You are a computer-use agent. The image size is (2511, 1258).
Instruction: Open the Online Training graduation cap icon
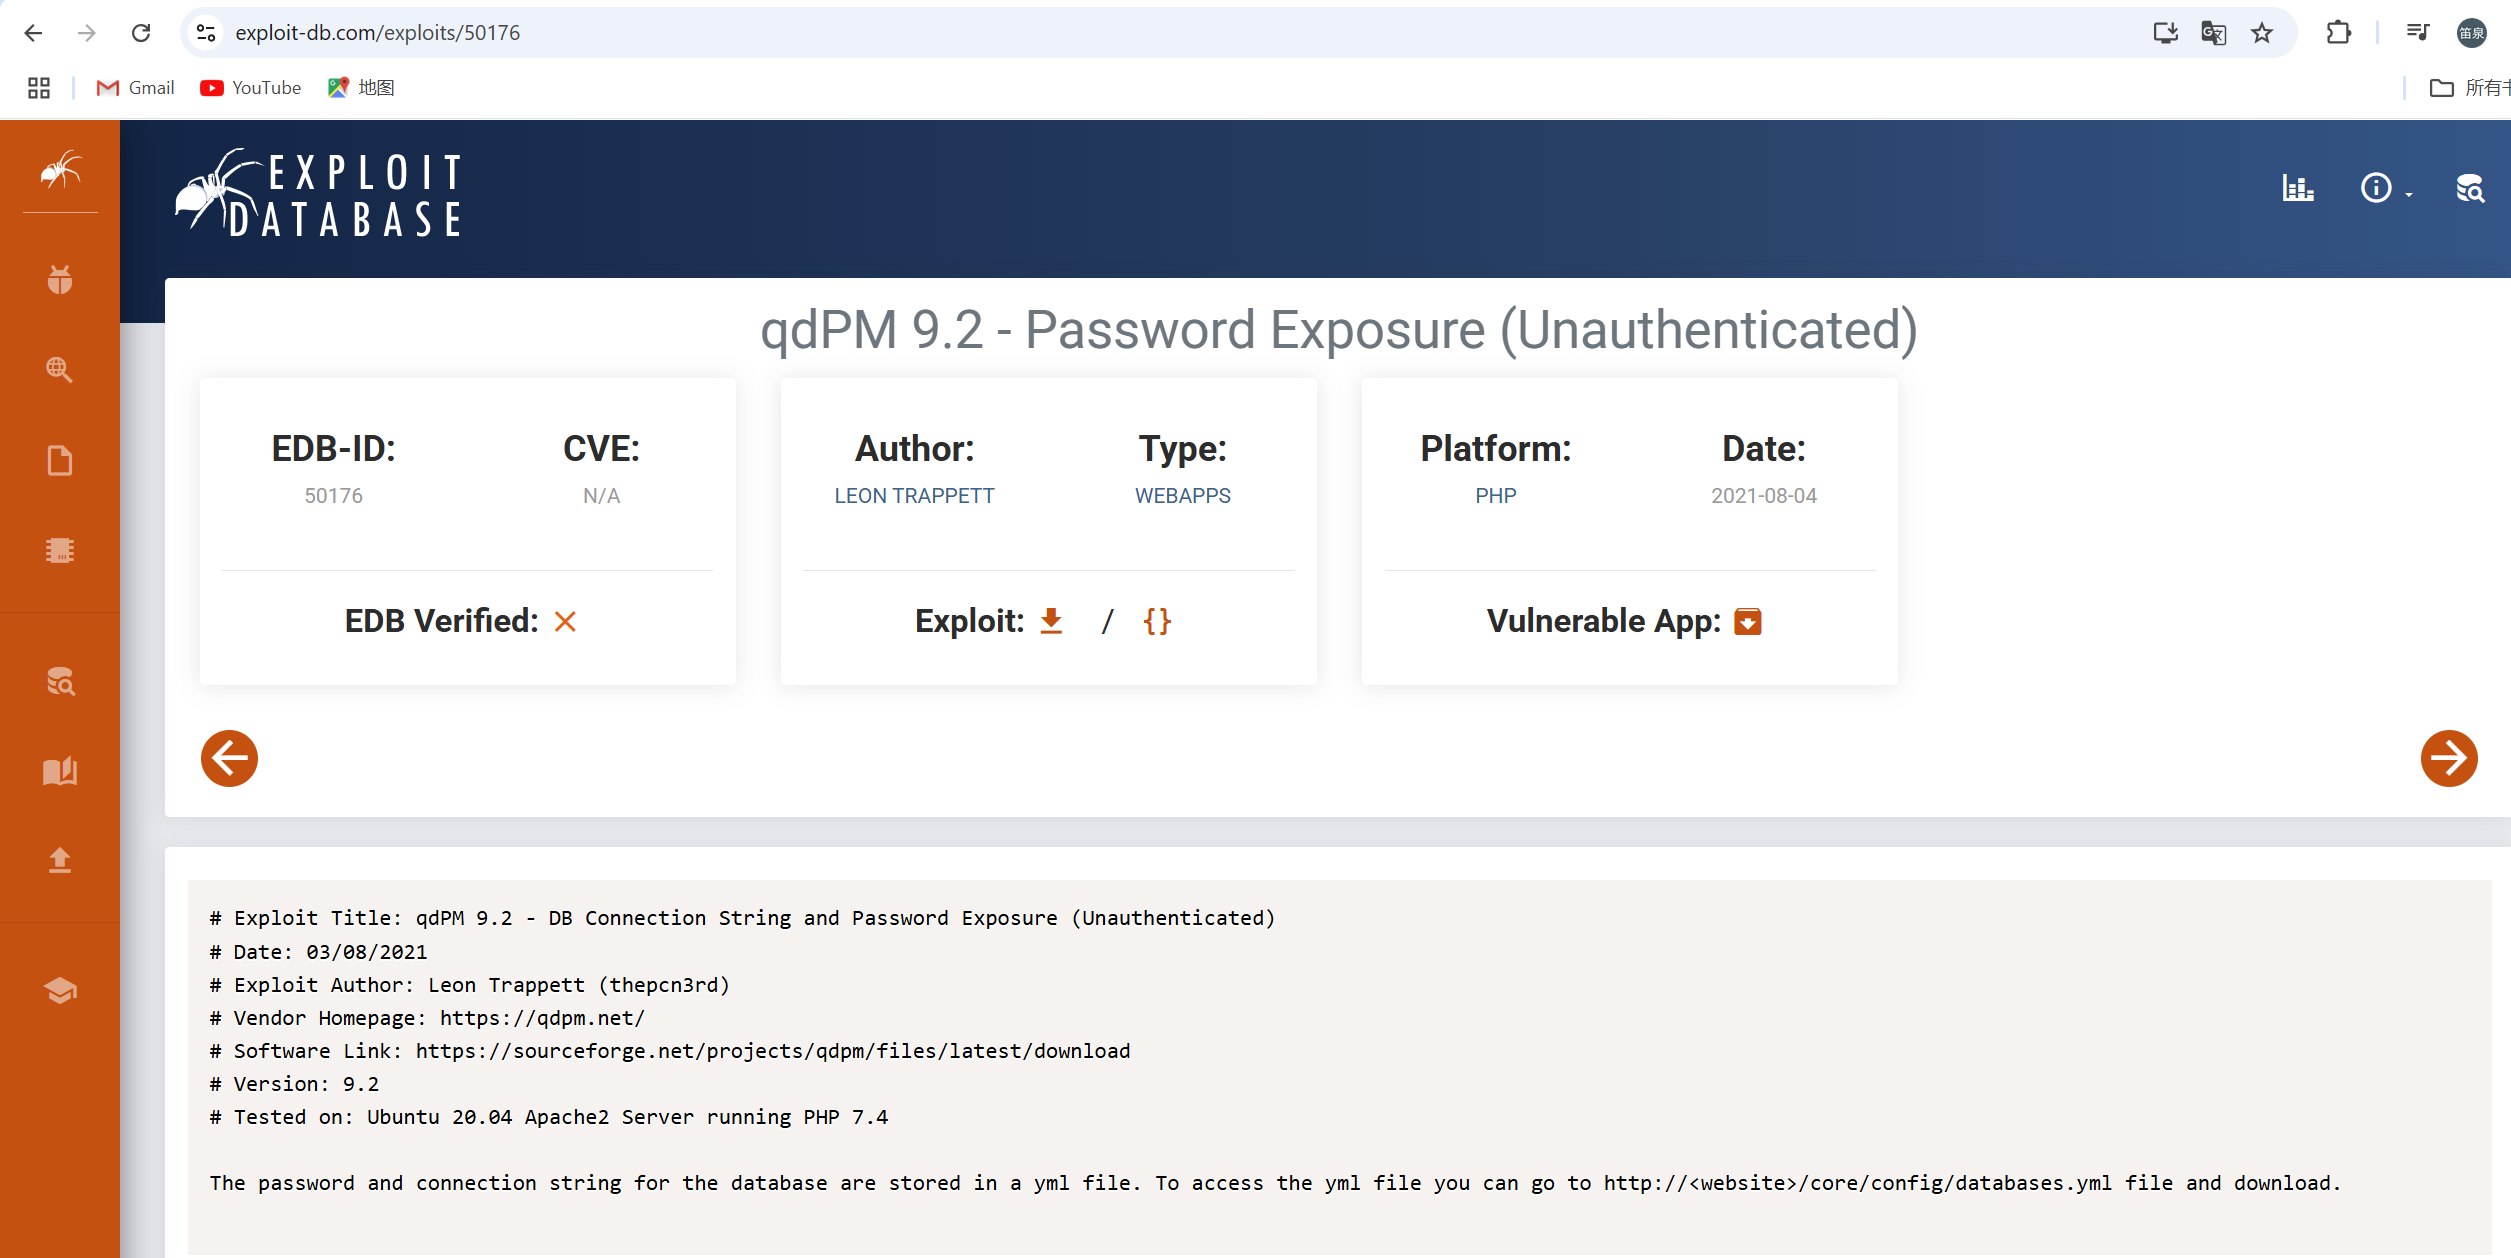(60, 990)
